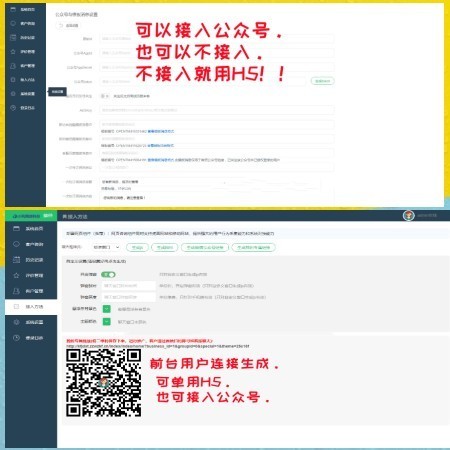The height and width of the screenshot is (450, 450).
Task: Click the generated URL above the QR code
Action: (x=158, y=346)
